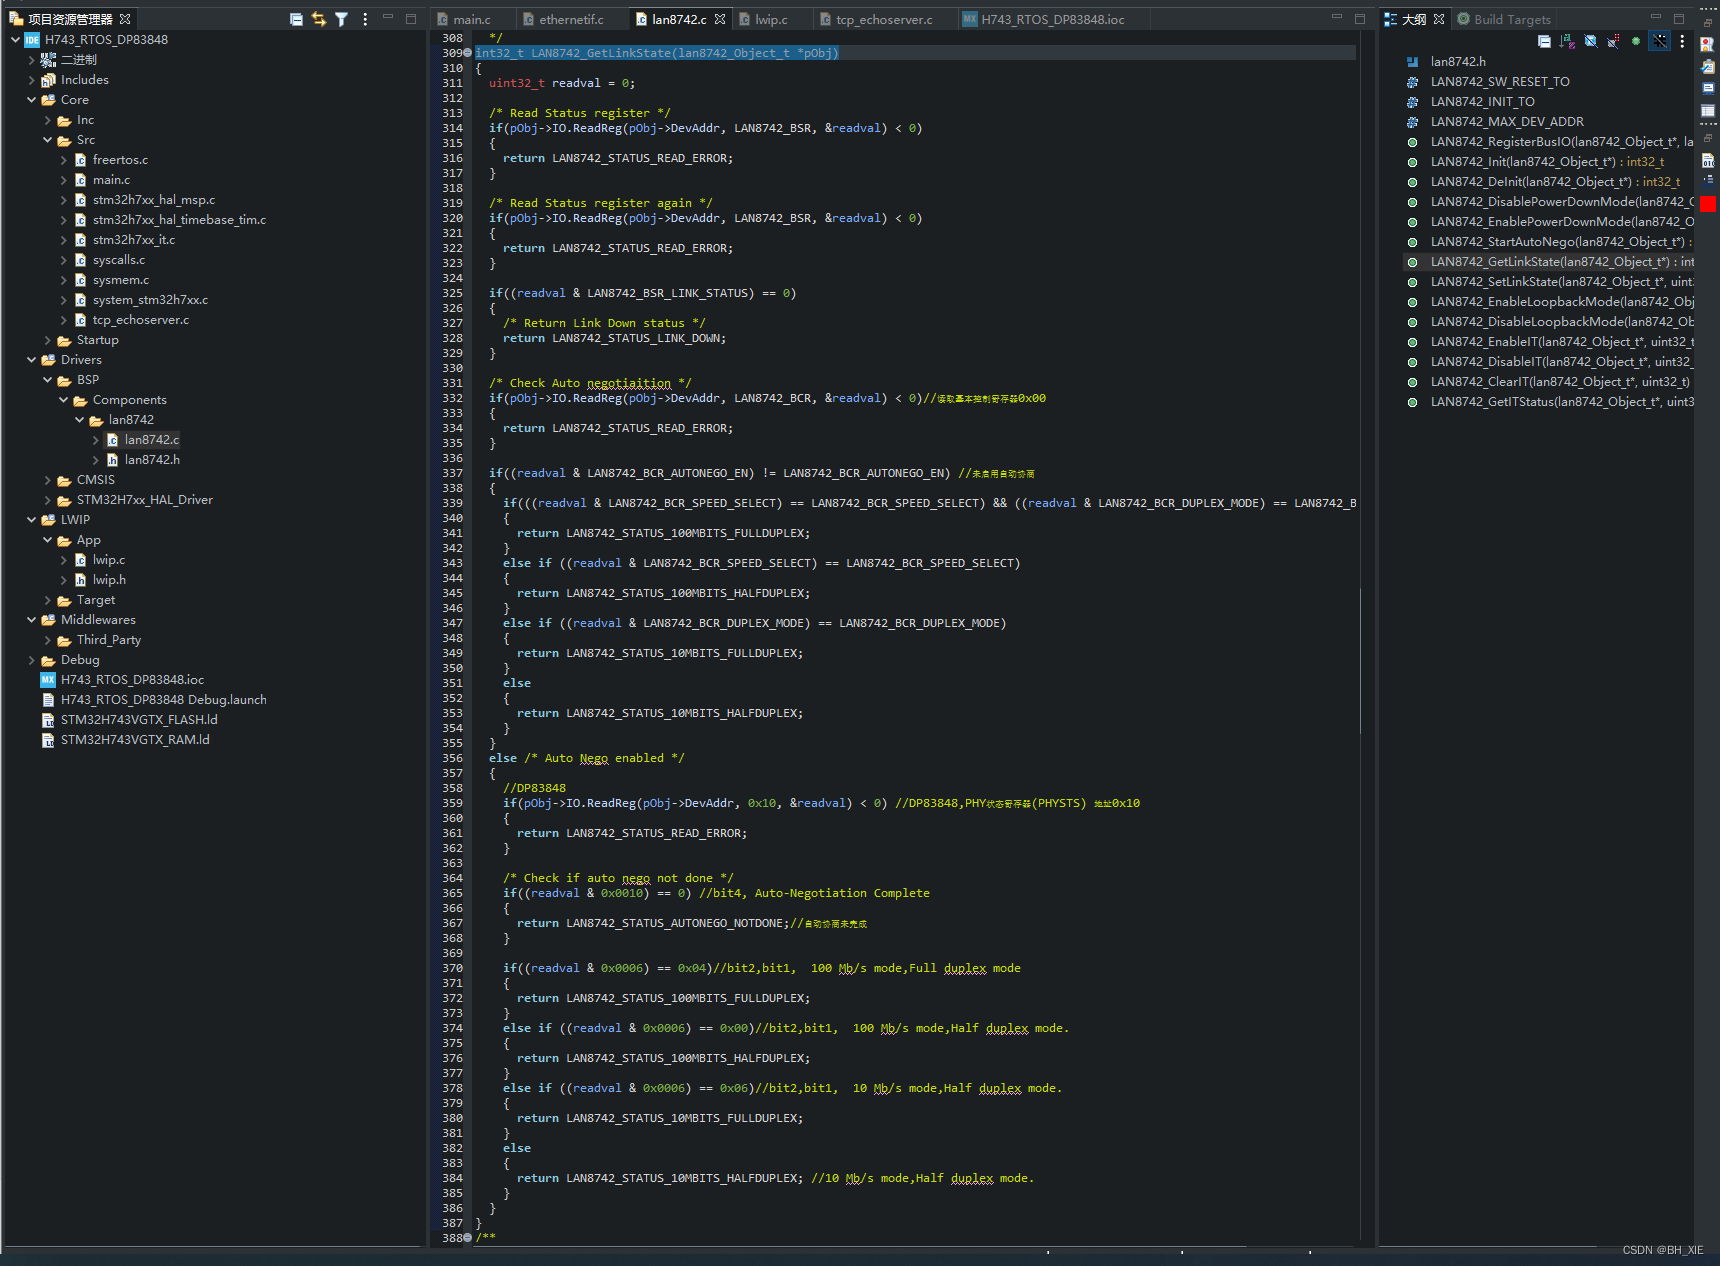Viewport: 1720px width, 1266px height.
Task: Collapse code fold at line 309
Action: (468, 53)
